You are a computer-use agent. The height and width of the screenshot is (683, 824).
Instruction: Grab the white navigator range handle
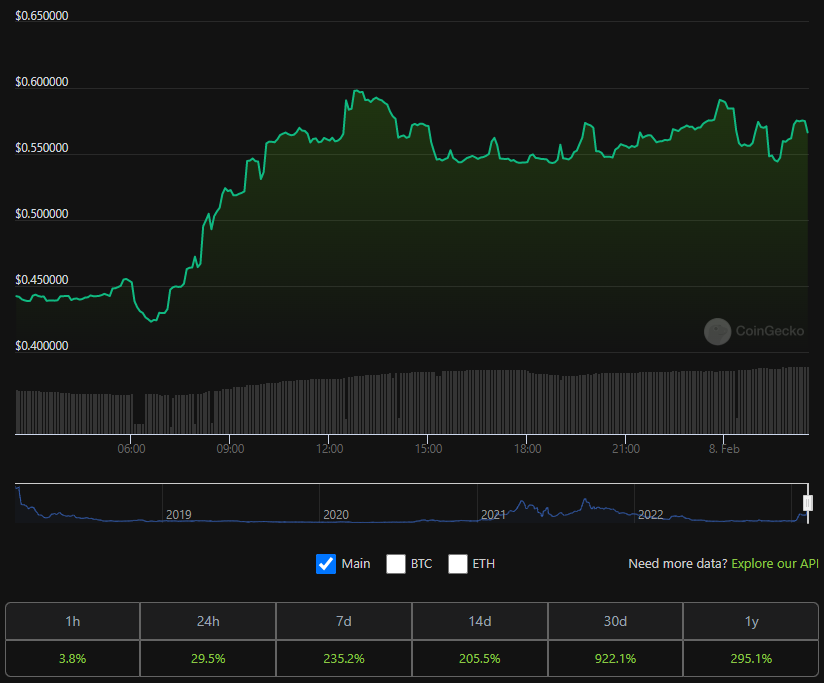coord(808,503)
